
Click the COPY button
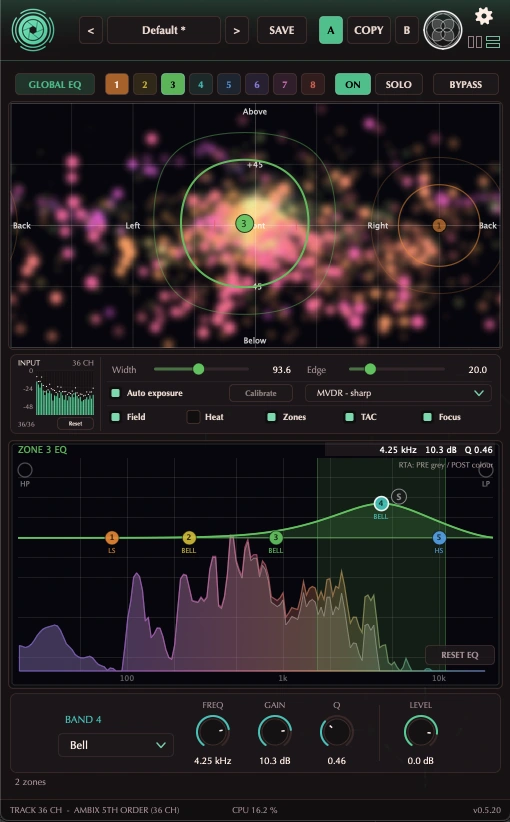coord(368,30)
